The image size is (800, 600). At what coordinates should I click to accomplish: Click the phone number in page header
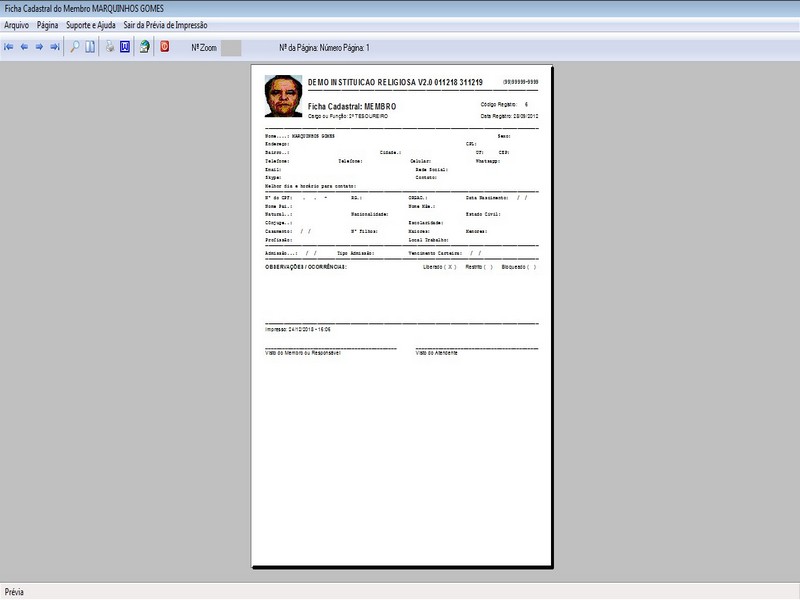pyautogui.click(x=520, y=82)
